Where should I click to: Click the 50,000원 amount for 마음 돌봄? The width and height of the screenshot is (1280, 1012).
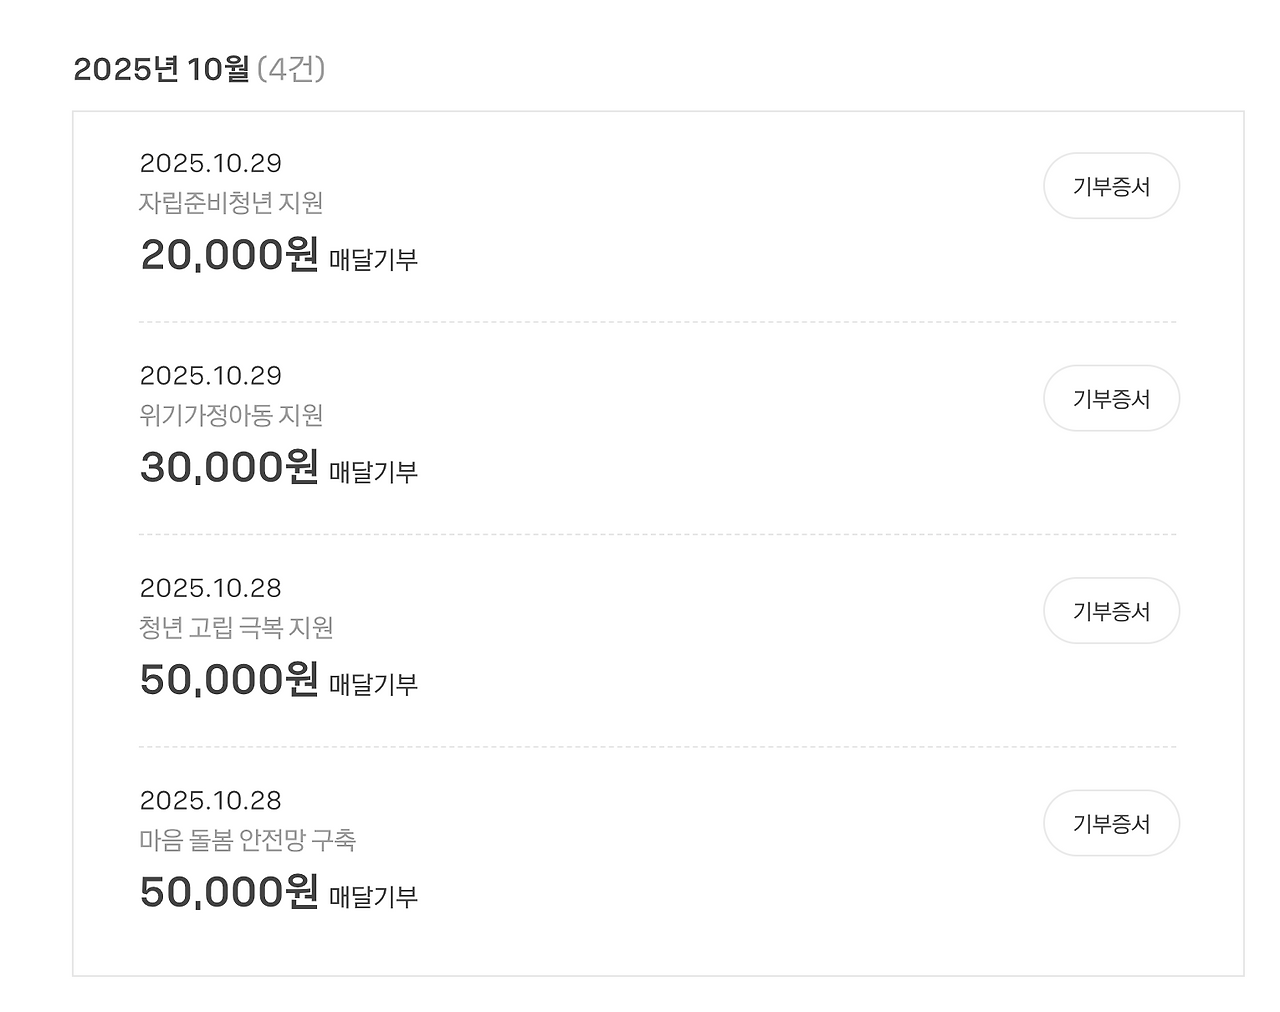[229, 892]
